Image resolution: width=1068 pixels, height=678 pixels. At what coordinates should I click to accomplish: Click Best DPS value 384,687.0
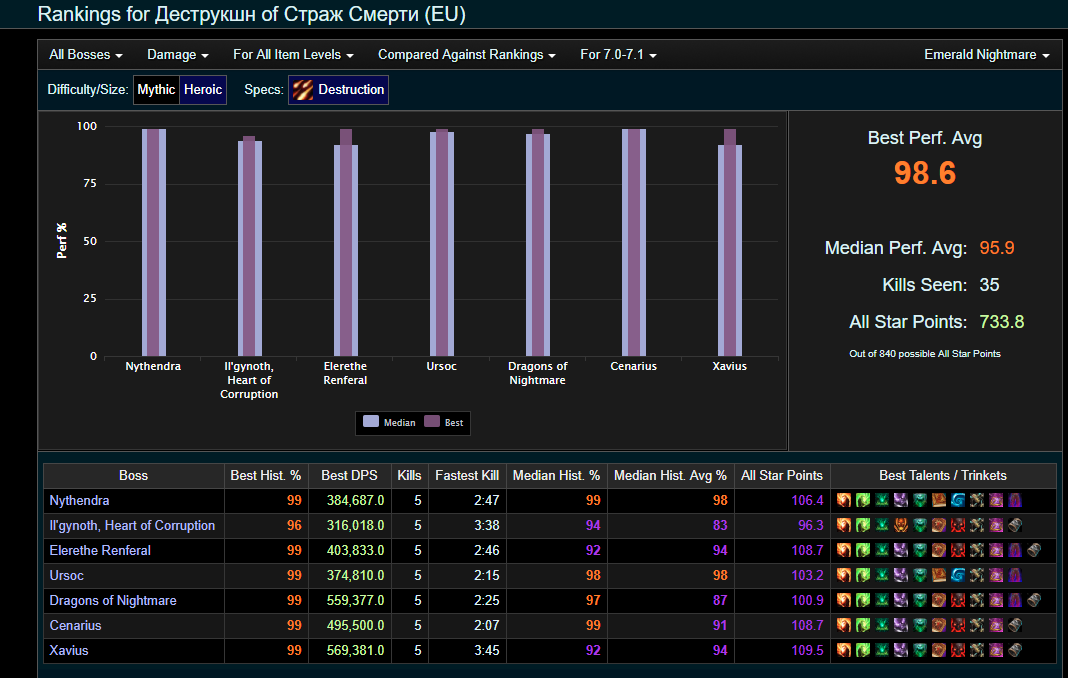pyautogui.click(x=356, y=500)
